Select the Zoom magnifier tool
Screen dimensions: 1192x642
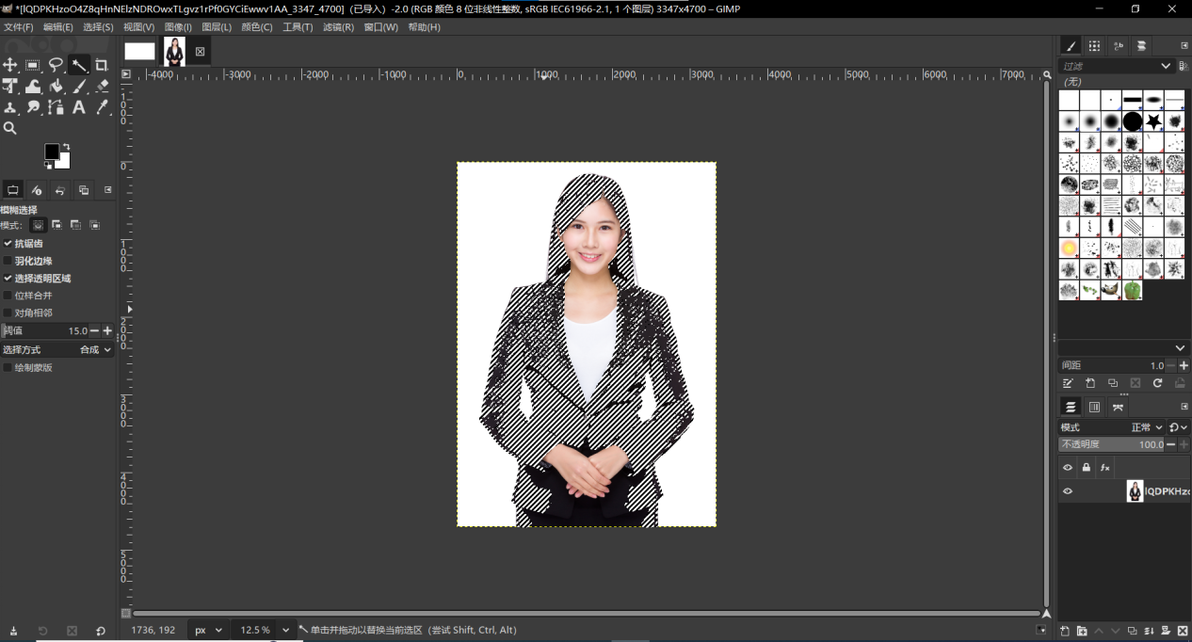[x=11, y=128]
